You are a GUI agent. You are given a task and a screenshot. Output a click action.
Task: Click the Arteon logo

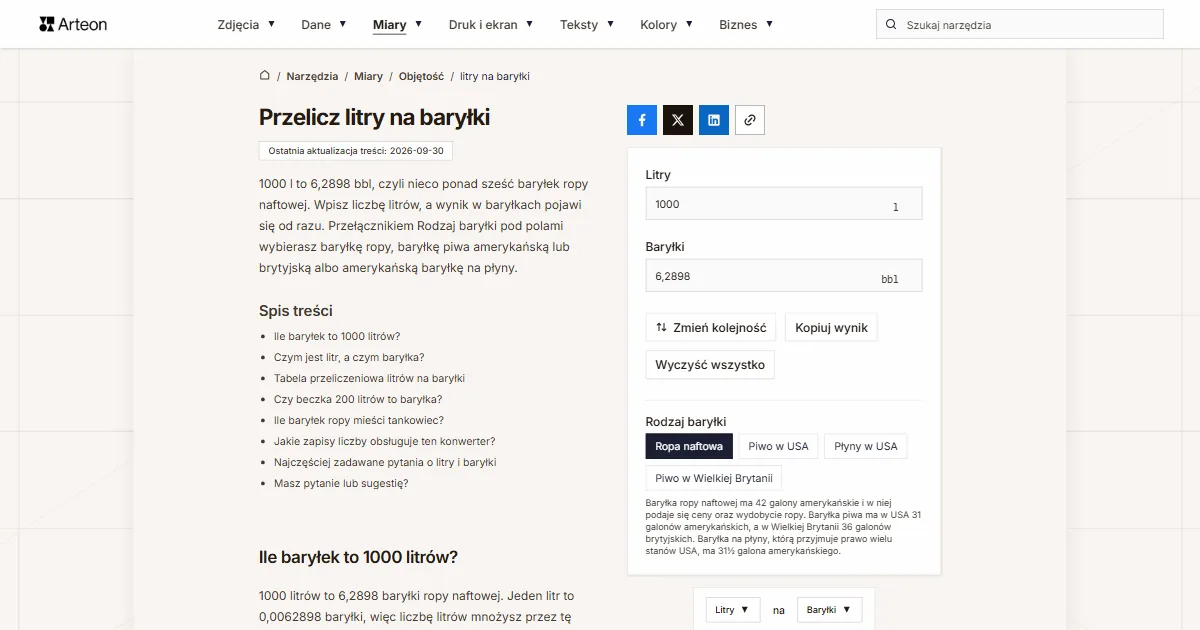coord(73,24)
